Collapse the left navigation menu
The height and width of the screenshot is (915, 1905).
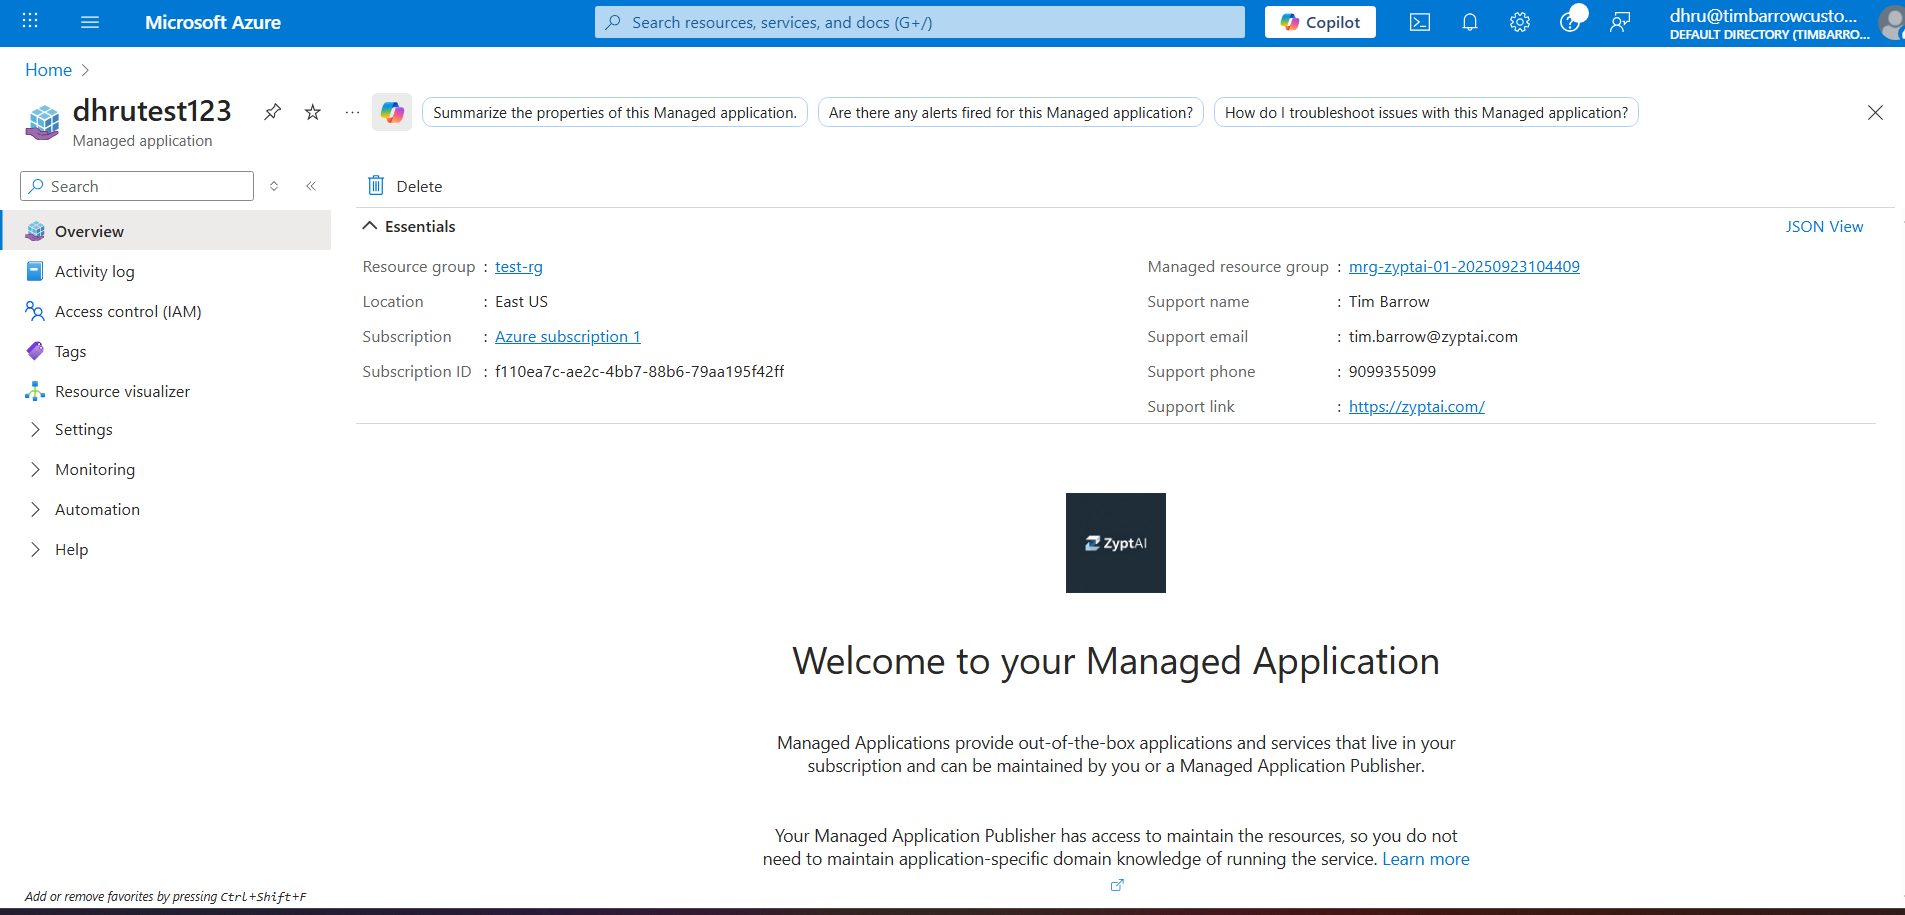click(x=311, y=186)
